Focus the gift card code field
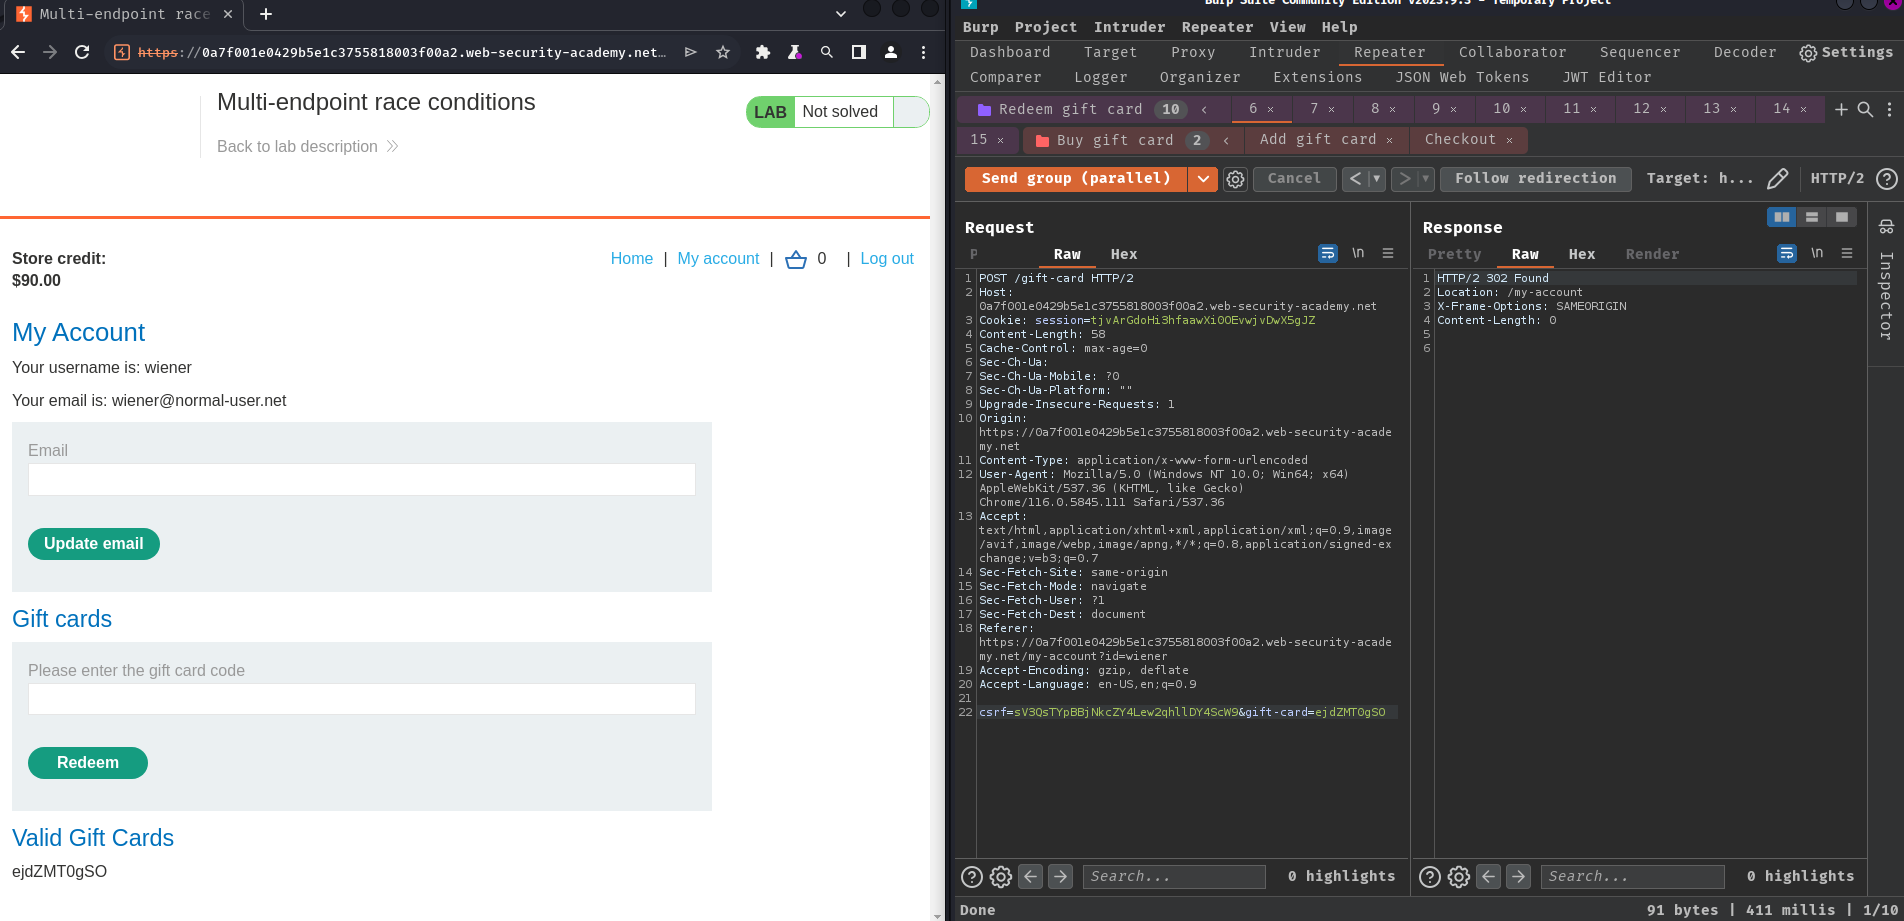 point(362,699)
